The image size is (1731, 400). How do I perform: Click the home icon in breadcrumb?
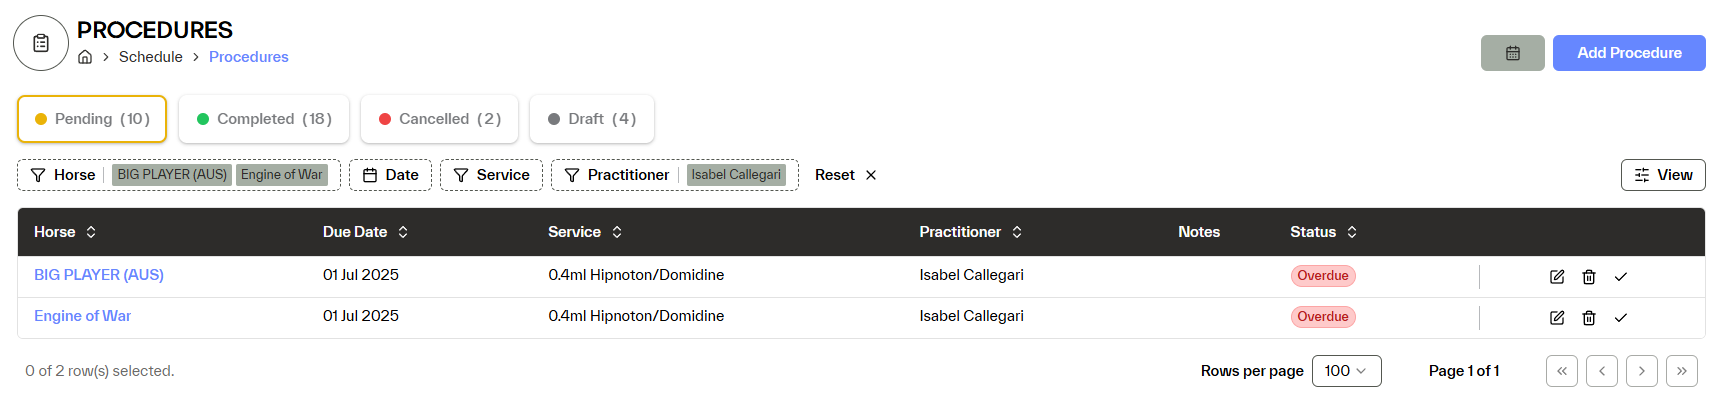(85, 57)
